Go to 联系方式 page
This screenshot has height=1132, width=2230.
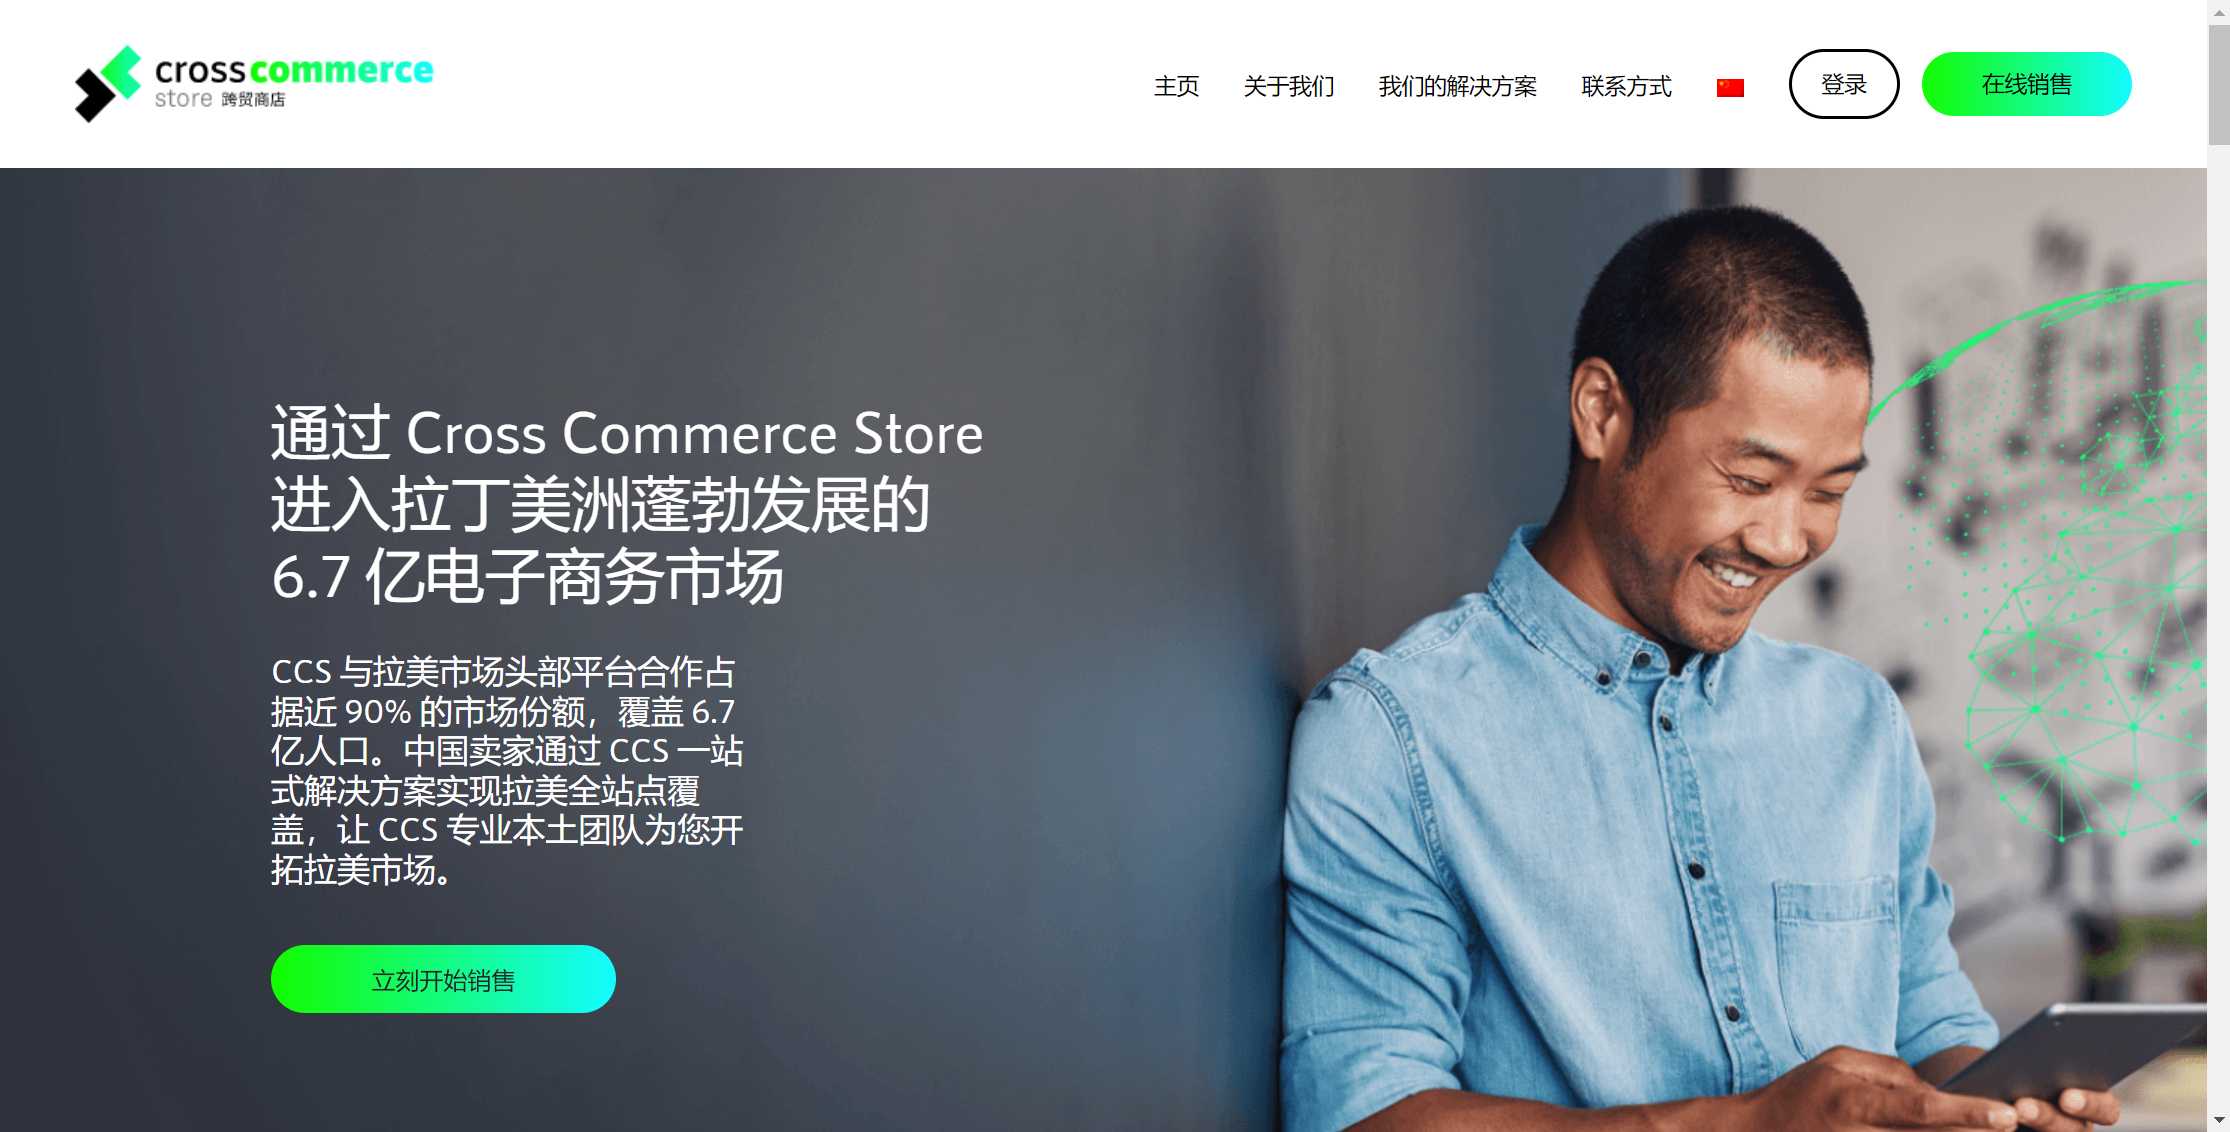[x=1626, y=86]
